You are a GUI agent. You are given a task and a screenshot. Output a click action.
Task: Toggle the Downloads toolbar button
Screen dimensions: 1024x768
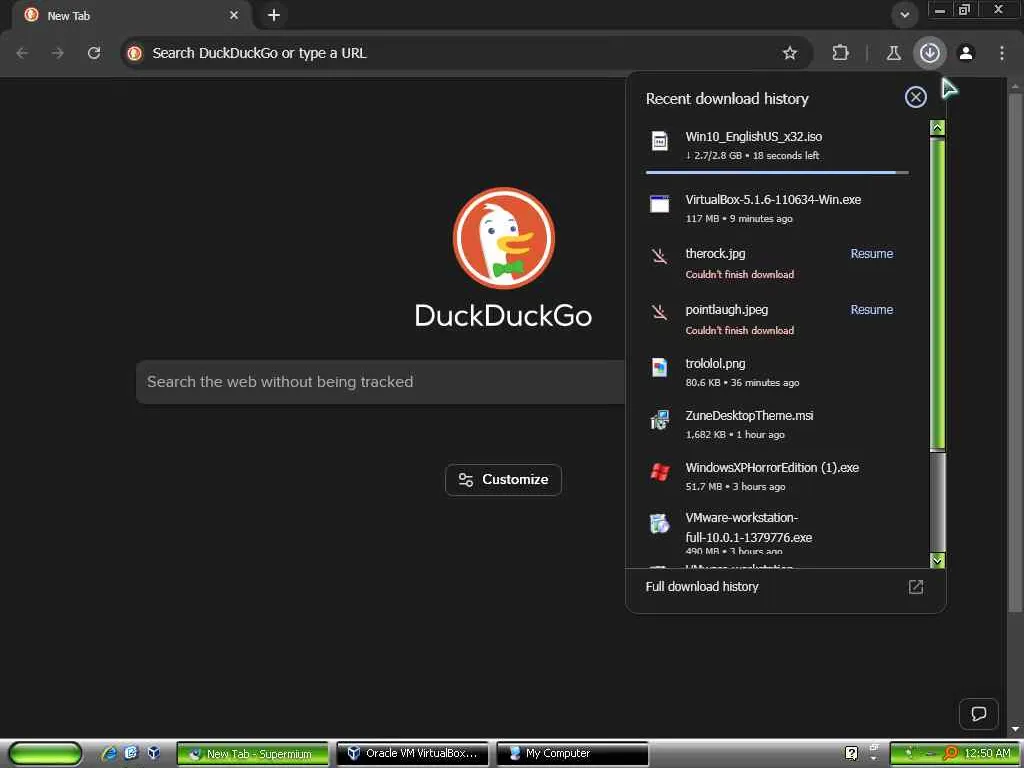click(929, 53)
